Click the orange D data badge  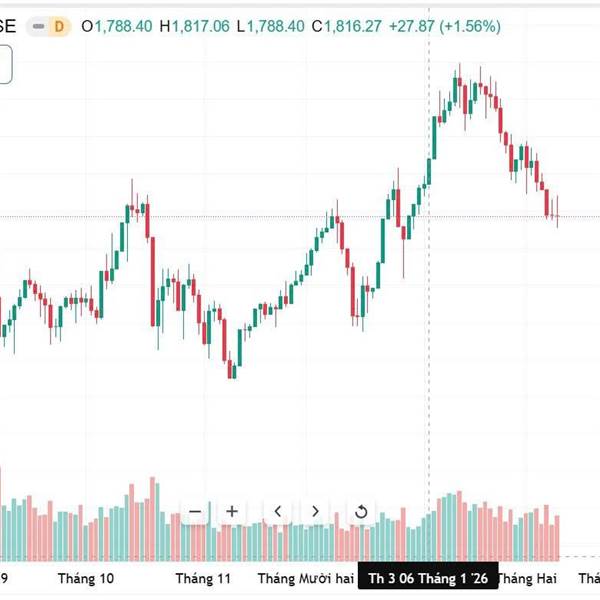tap(59, 27)
